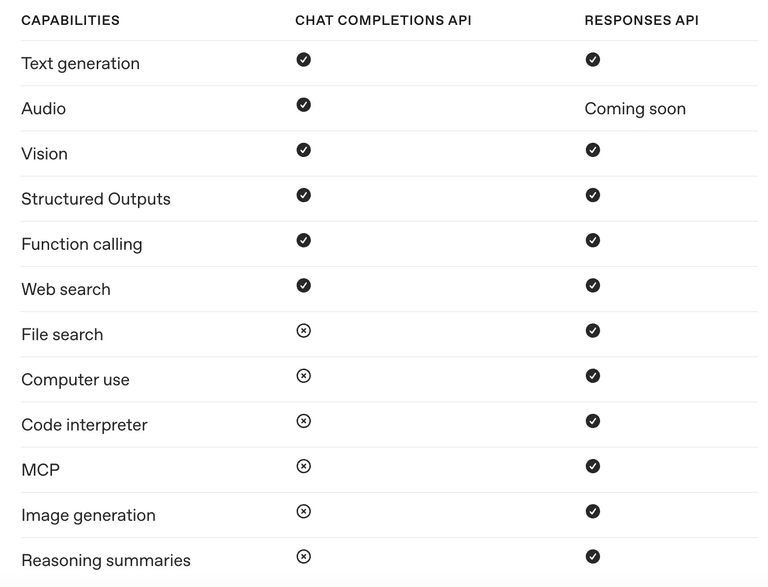Click the Chat Completions API column header
Image resolution: width=768 pixels, height=587 pixels.
[383, 20]
